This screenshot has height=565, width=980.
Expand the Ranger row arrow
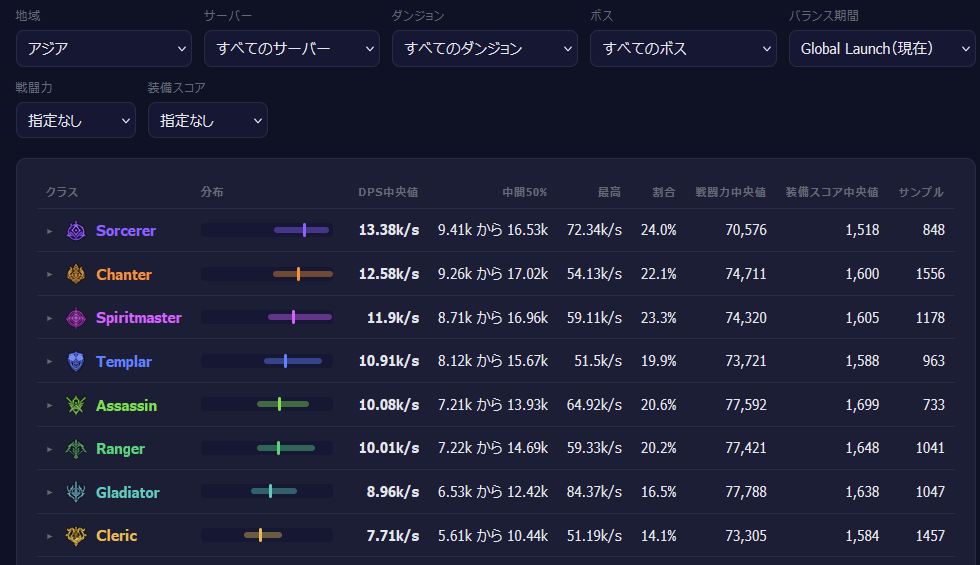[49, 449]
